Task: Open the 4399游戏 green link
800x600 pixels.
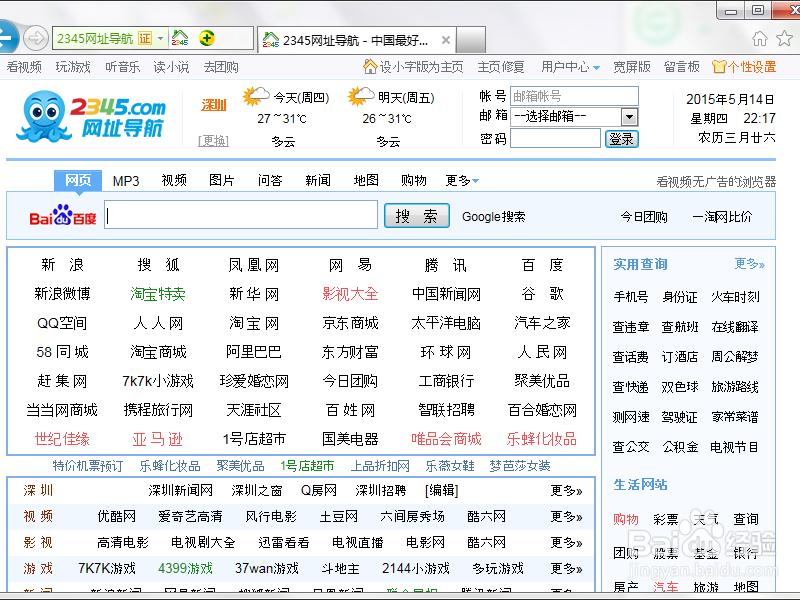Action: [x=185, y=568]
